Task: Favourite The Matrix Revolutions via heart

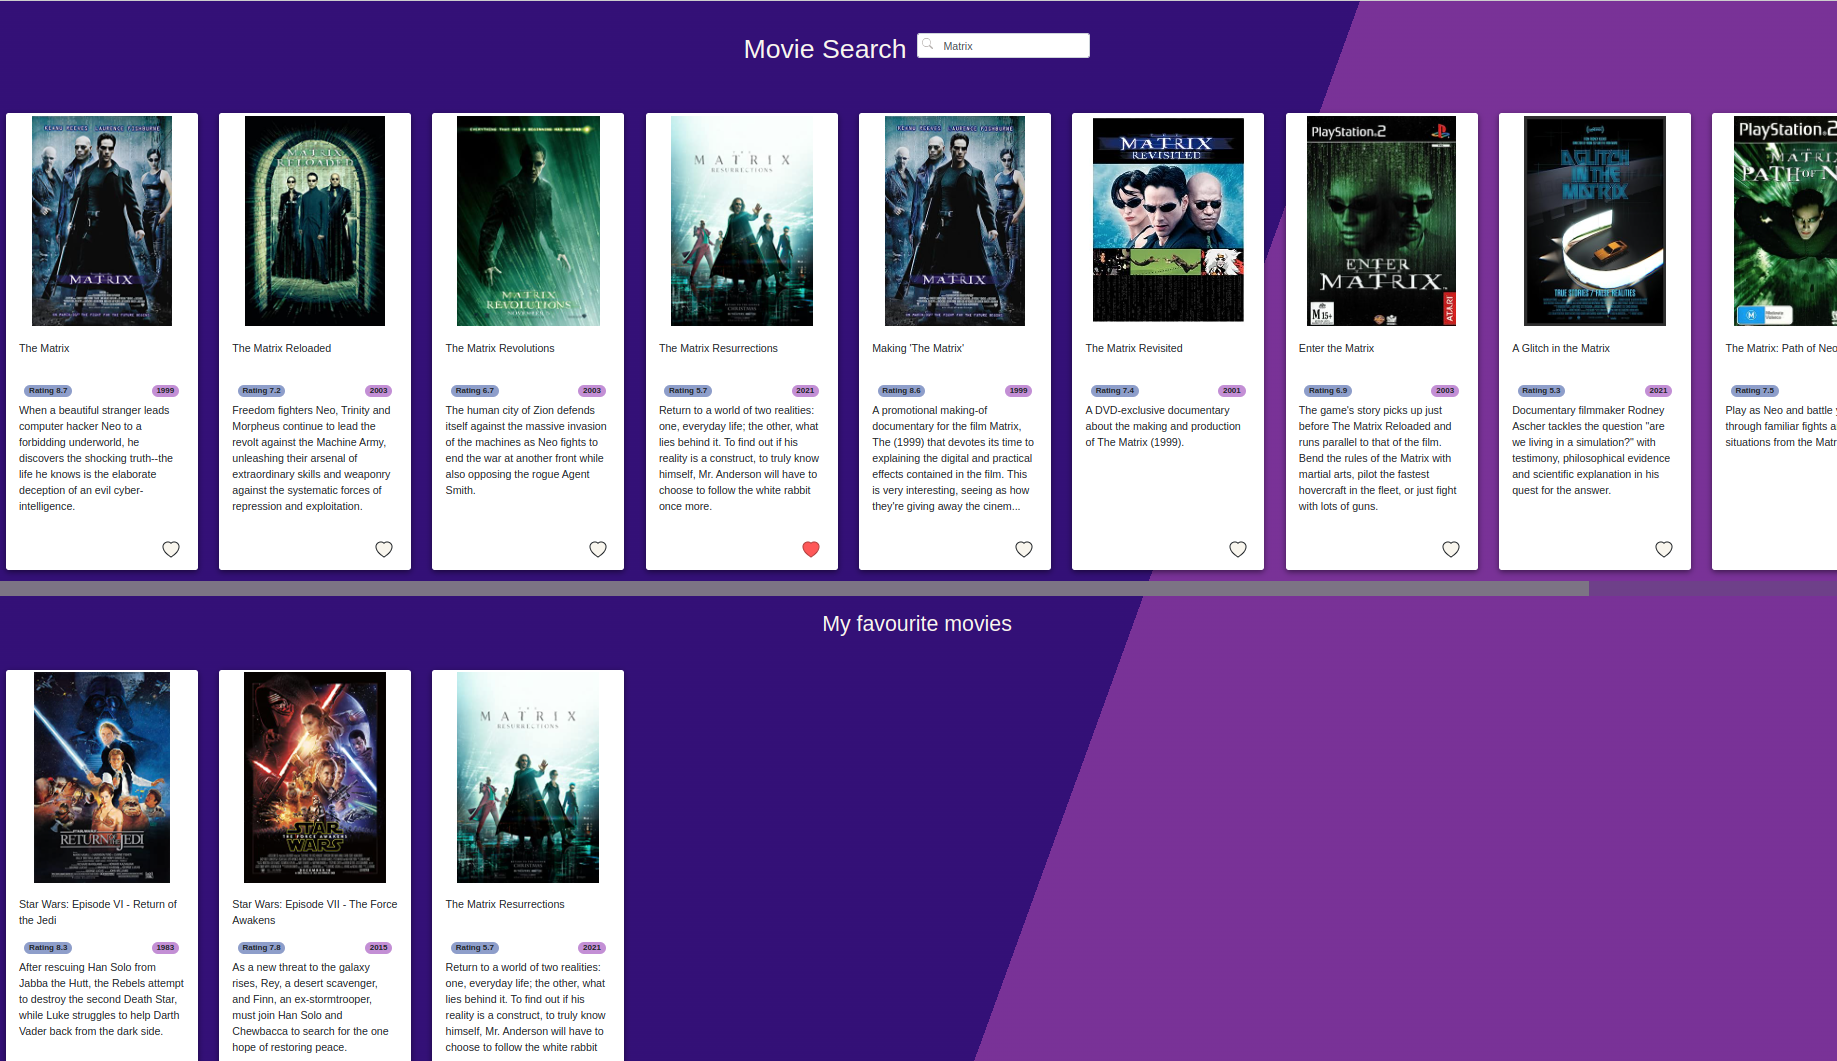Action: 598,549
